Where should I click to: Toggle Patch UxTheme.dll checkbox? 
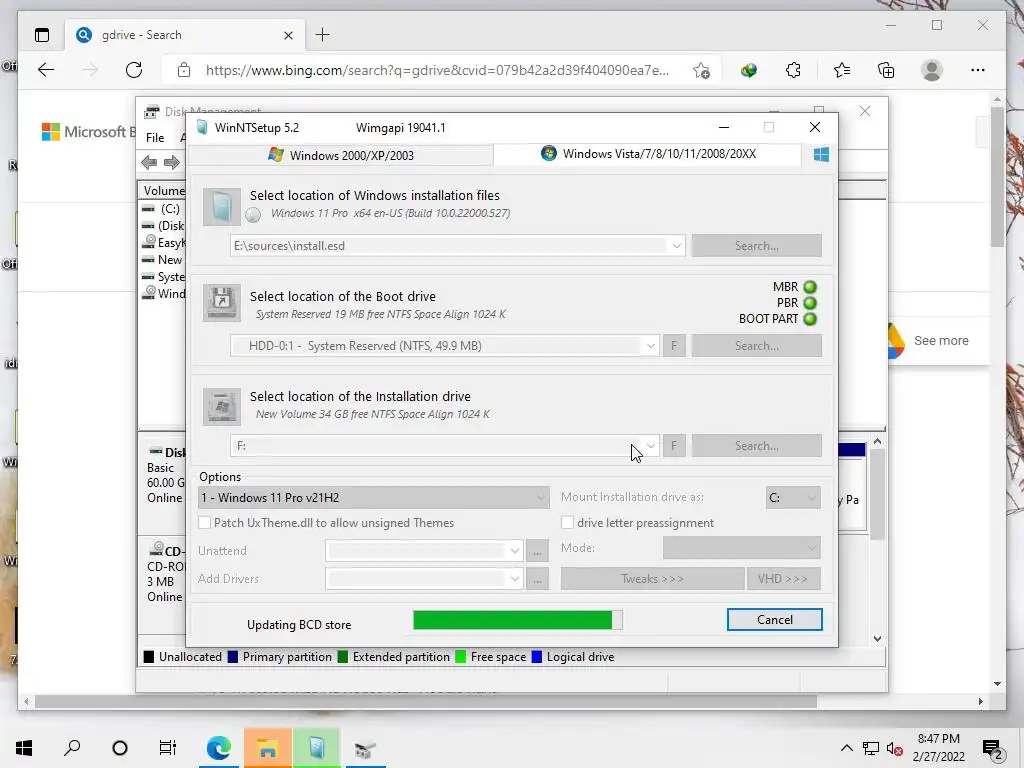pos(204,522)
